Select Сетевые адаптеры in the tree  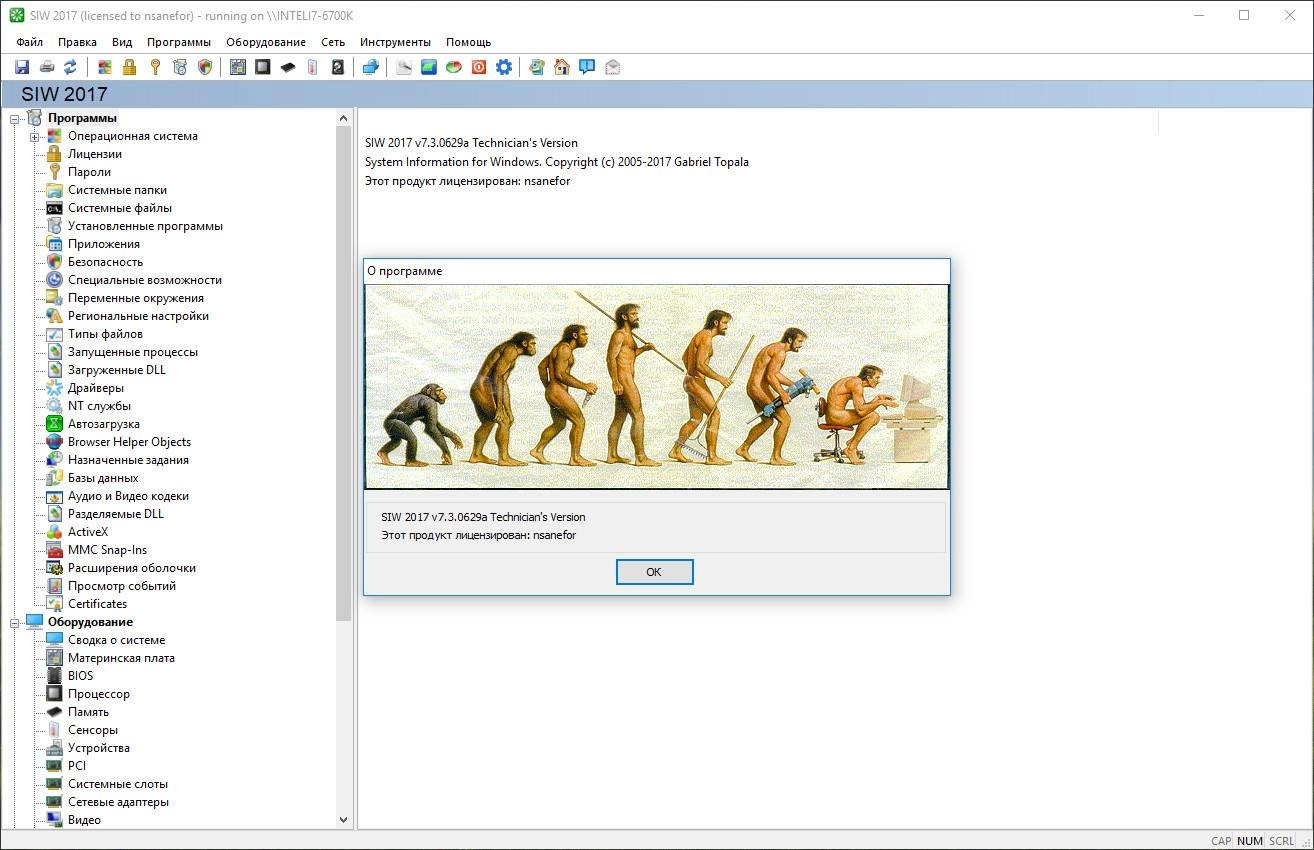coord(118,802)
